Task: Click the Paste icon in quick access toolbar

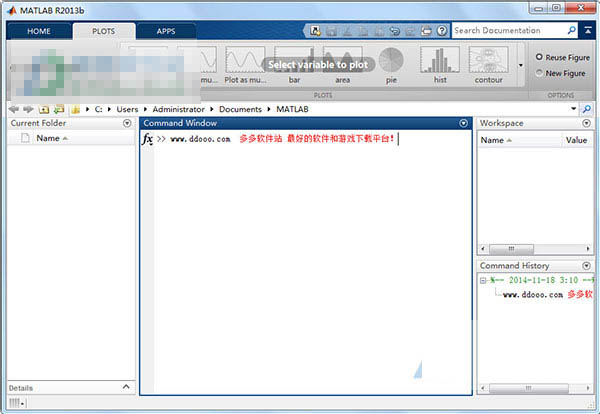Action: pyautogui.click(x=378, y=31)
